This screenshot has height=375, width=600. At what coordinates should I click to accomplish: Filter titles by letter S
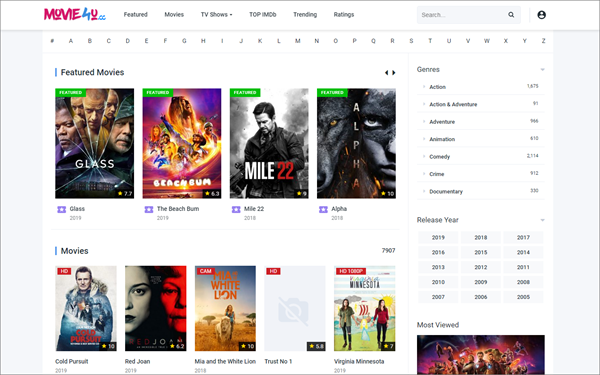click(411, 41)
